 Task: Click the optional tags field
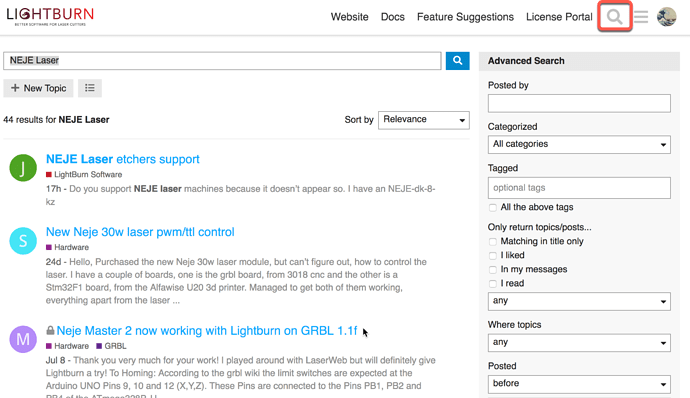pos(579,188)
